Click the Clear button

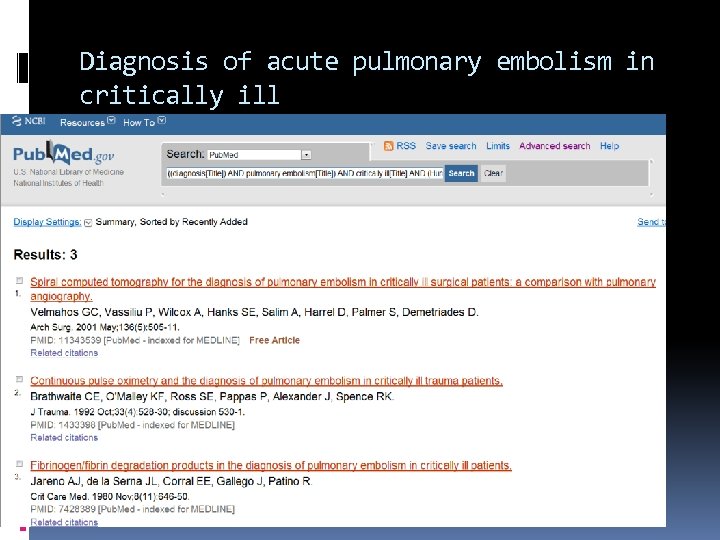click(493, 173)
